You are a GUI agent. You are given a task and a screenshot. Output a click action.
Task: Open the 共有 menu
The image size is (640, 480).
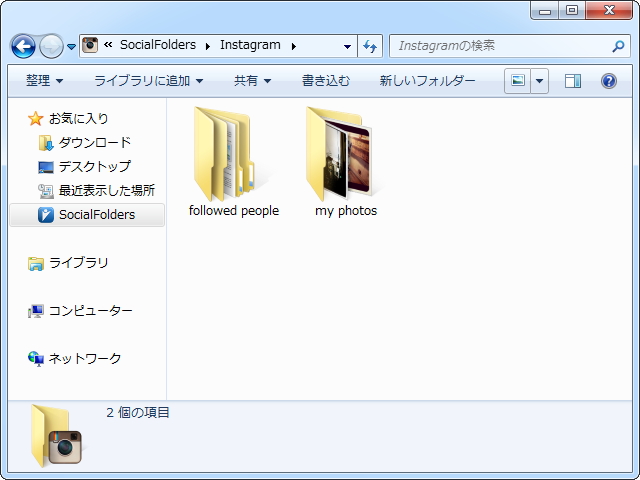coord(252,81)
